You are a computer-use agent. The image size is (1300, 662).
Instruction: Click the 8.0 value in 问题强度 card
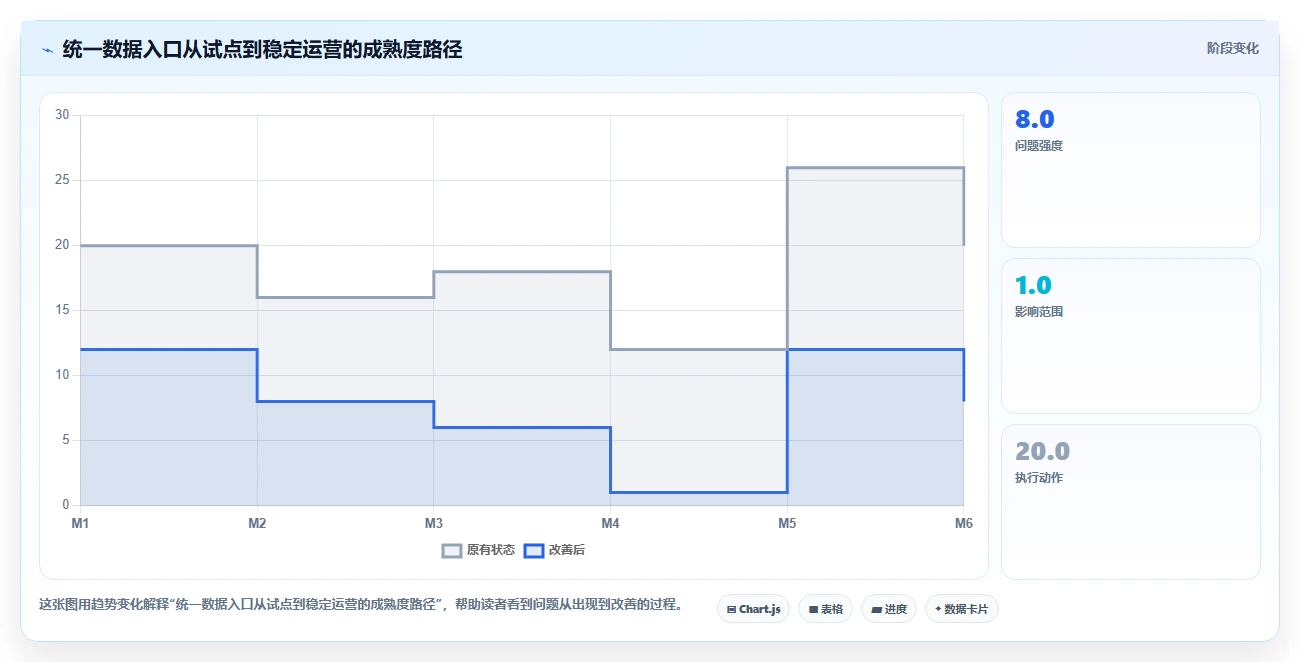pos(1034,119)
